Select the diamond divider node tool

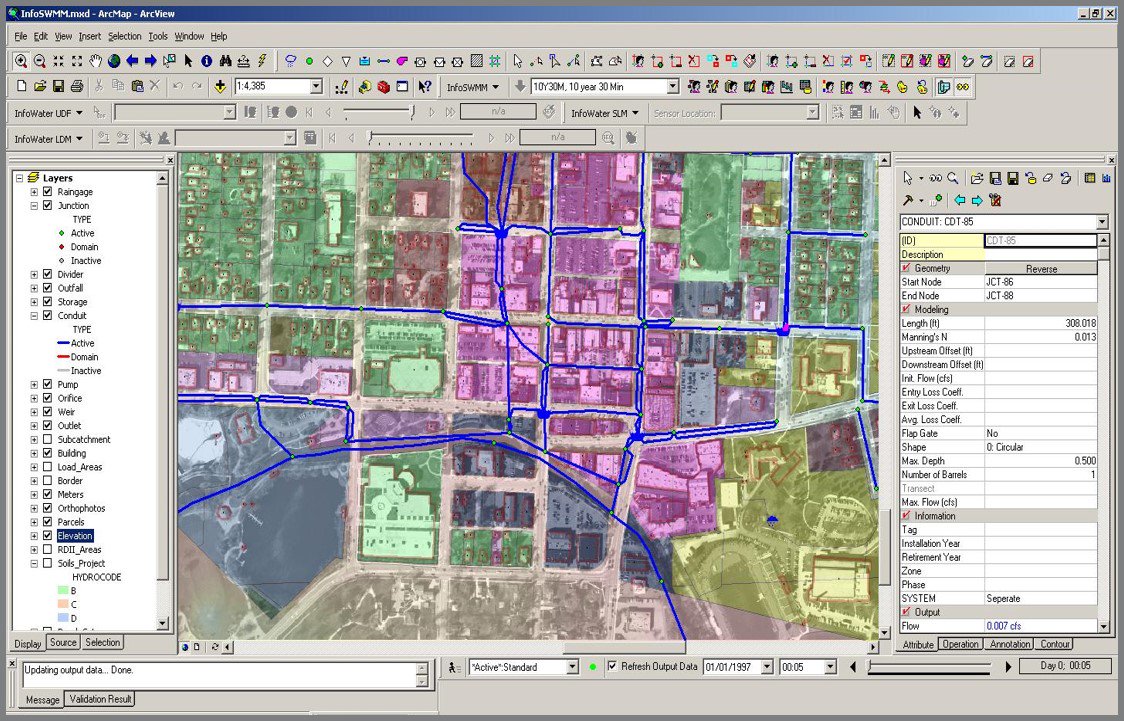tap(328, 62)
